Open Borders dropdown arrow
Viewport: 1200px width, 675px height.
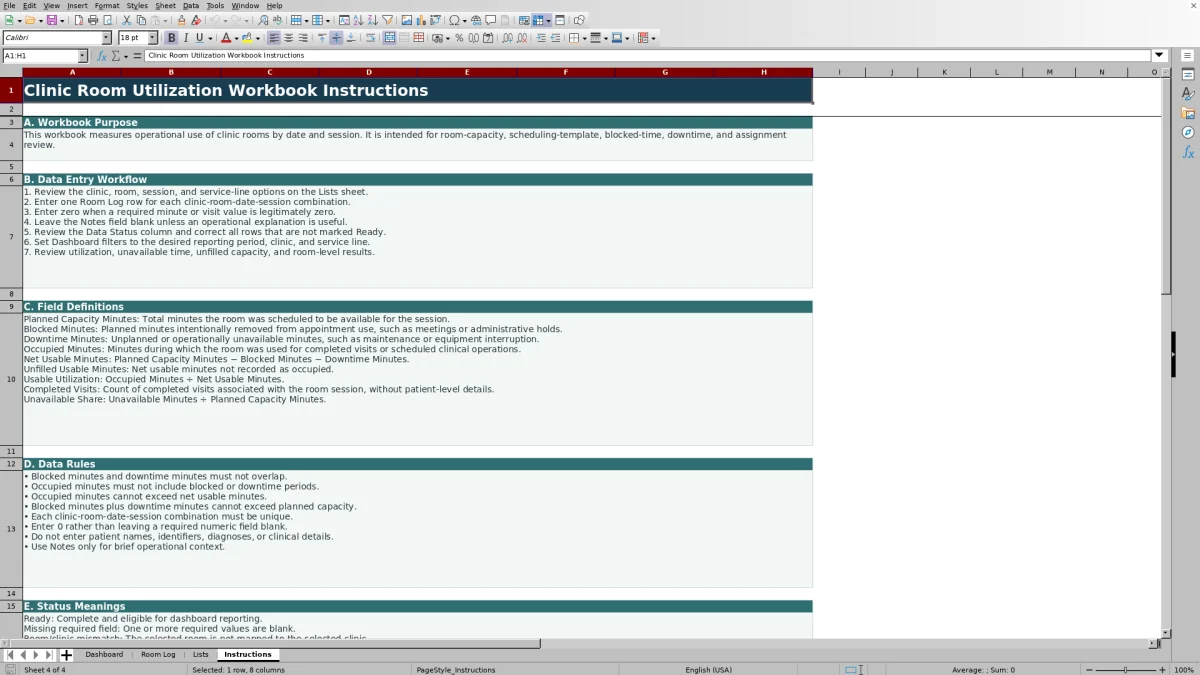pyautogui.click(x=584, y=38)
